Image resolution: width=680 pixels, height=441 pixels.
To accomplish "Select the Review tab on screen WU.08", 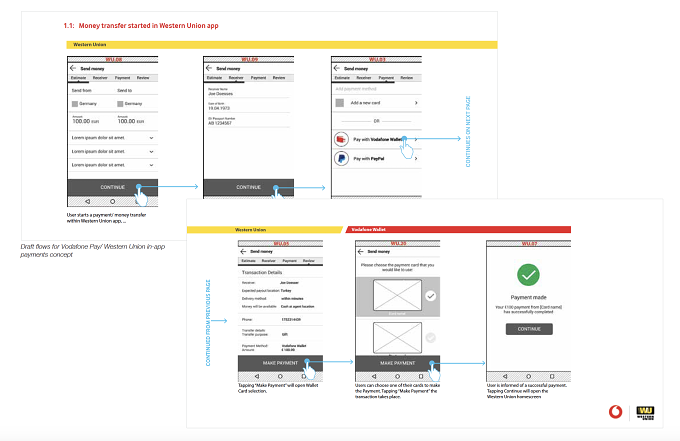I will point(143,78).
